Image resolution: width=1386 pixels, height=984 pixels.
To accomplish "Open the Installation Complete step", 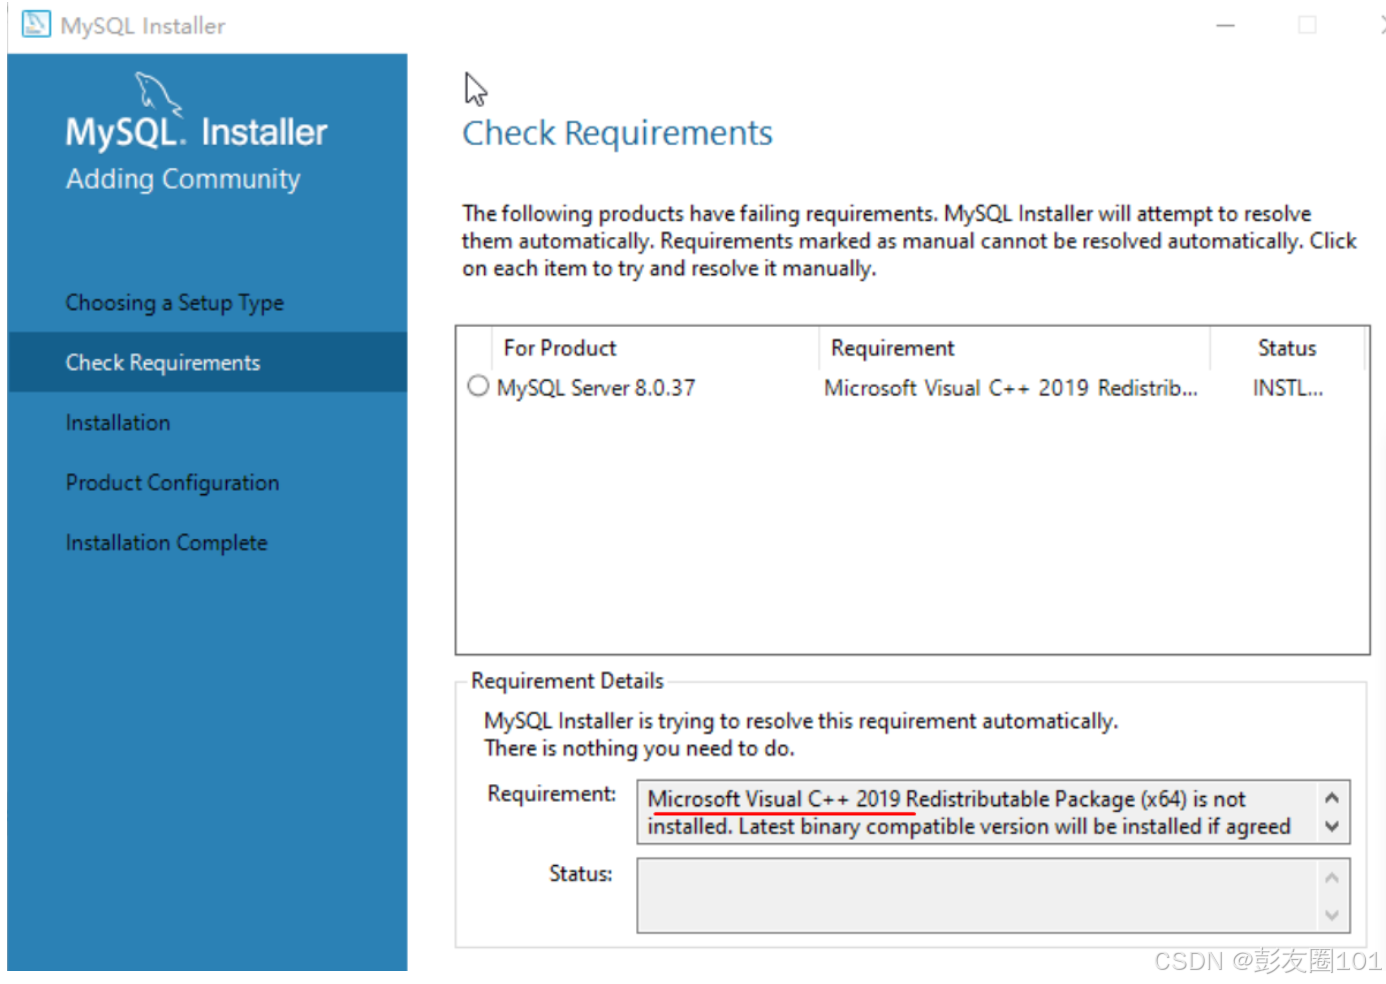I will click(x=166, y=543).
